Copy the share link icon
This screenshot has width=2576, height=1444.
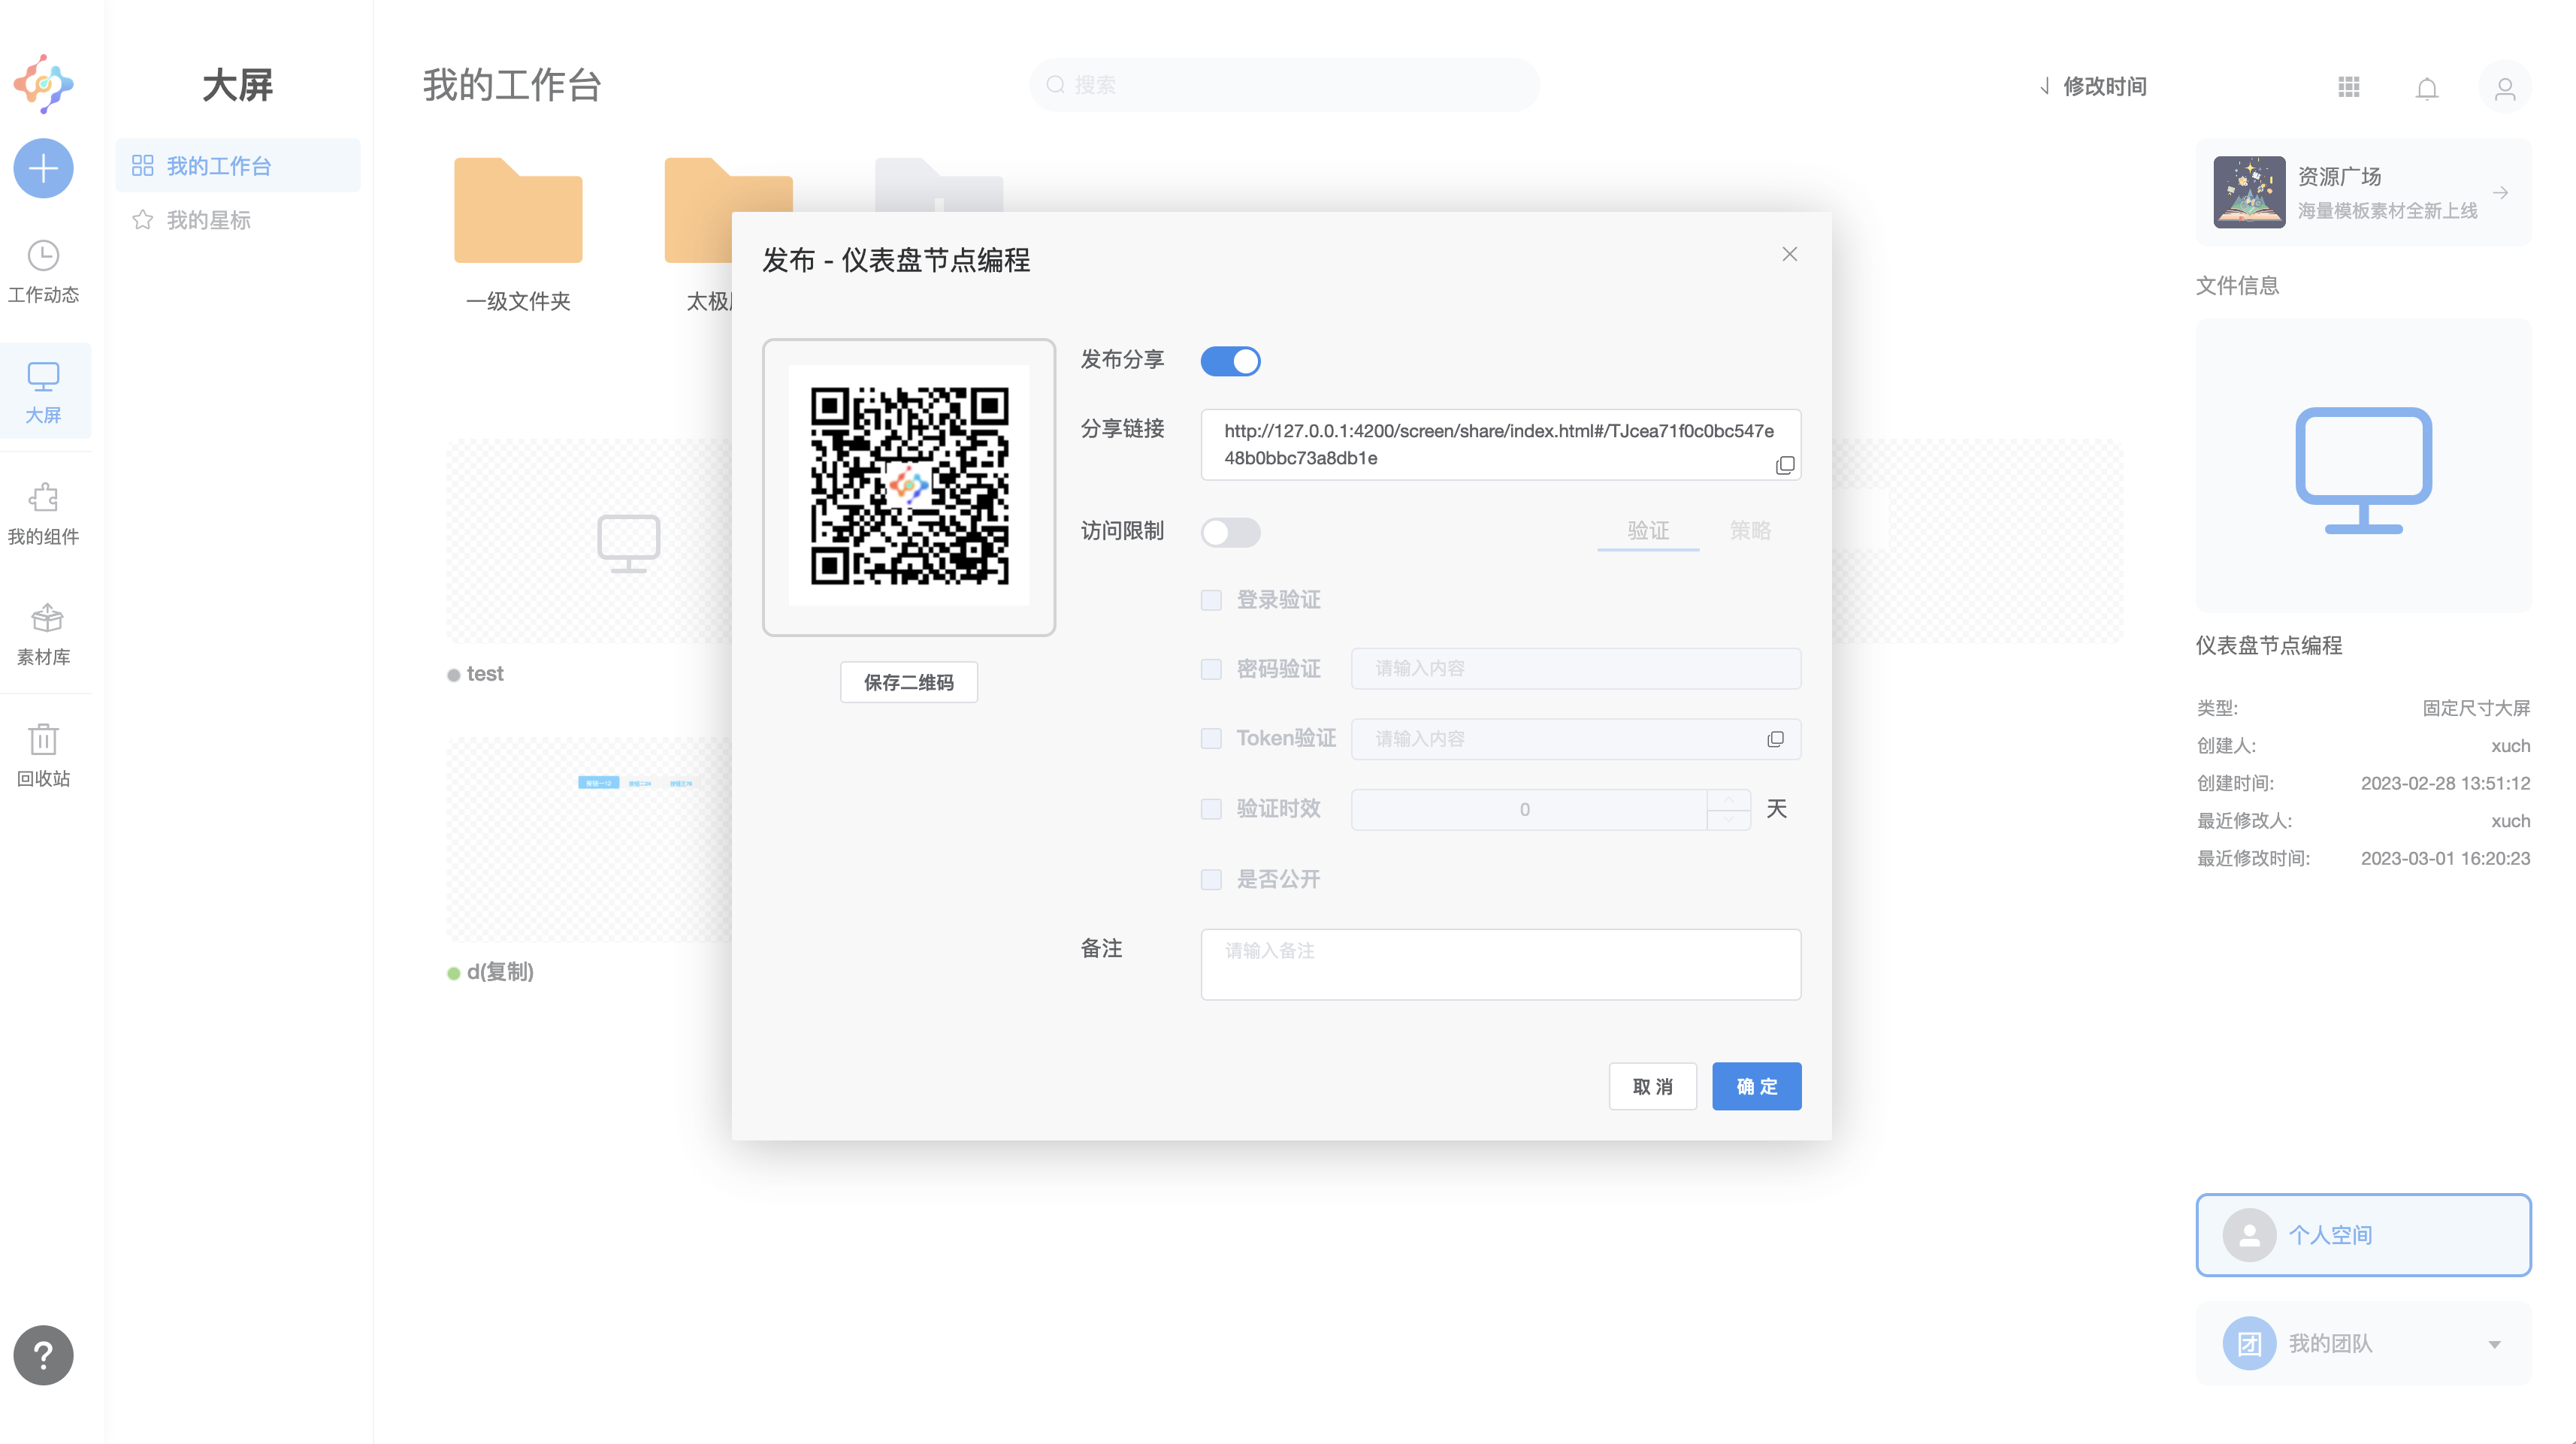click(1785, 465)
